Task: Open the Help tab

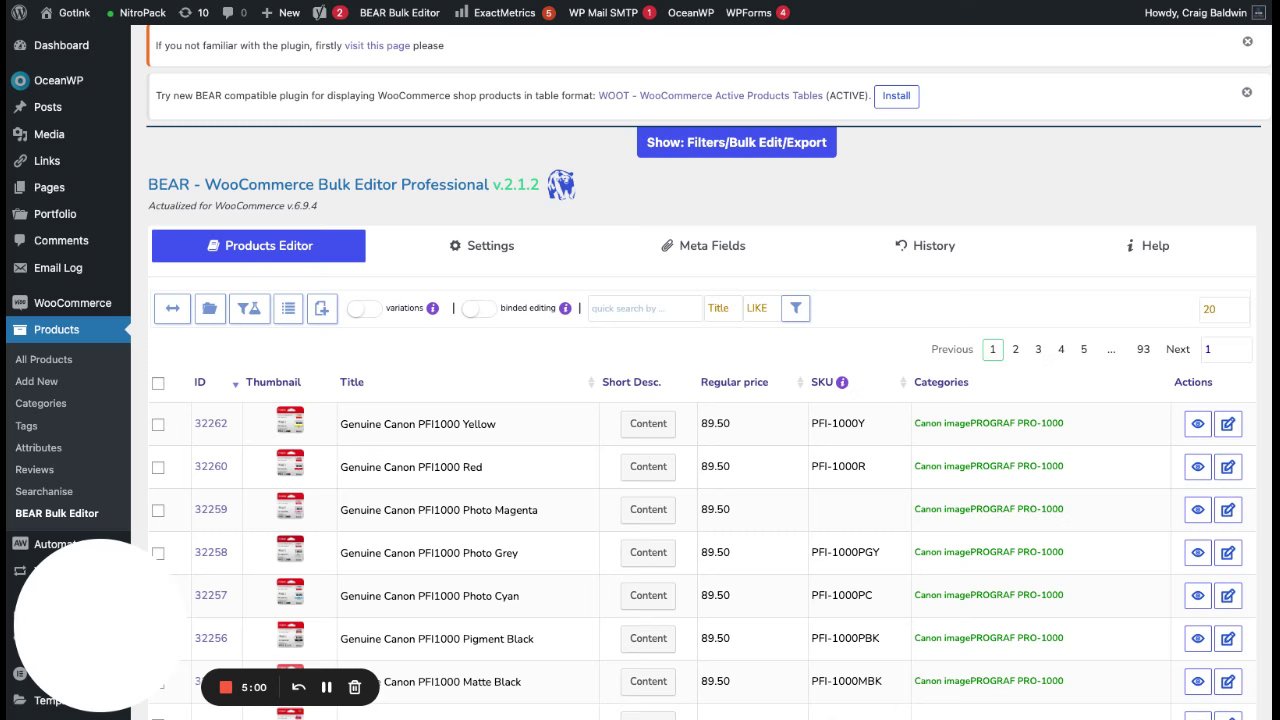Action: (x=1147, y=246)
